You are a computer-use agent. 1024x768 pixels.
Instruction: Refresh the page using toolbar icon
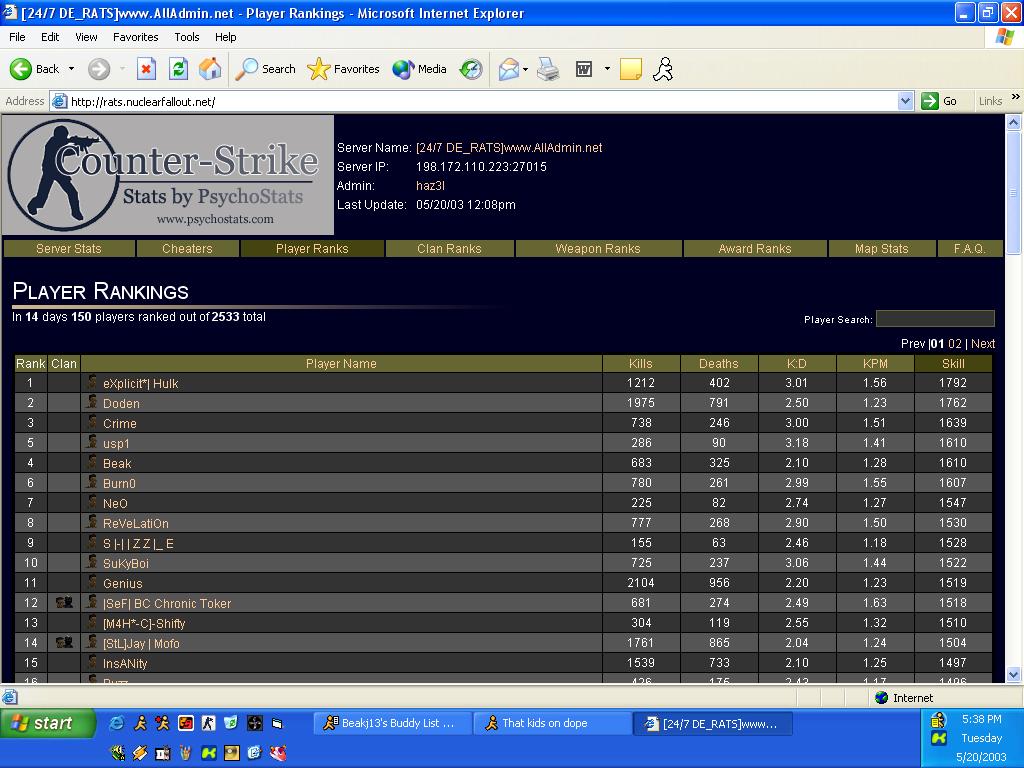pos(178,69)
